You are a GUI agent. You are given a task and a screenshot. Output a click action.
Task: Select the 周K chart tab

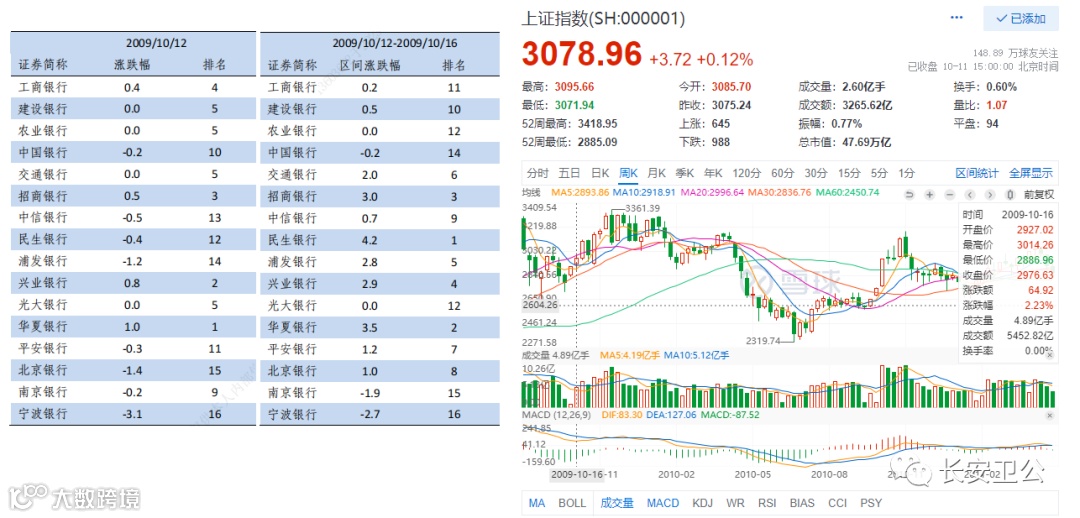click(x=629, y=173)
